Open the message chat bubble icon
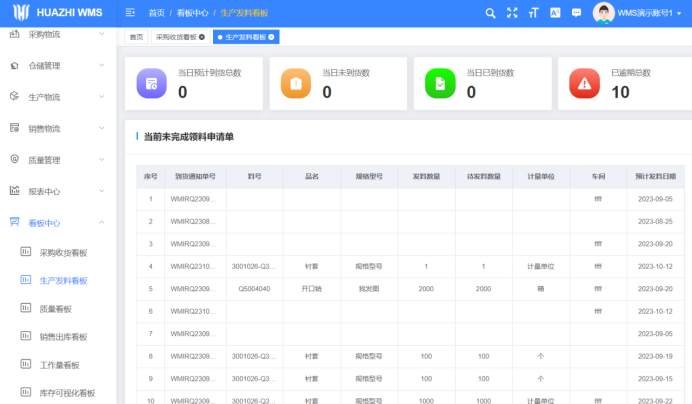The image size is (692, 404). tap(576, 13)
